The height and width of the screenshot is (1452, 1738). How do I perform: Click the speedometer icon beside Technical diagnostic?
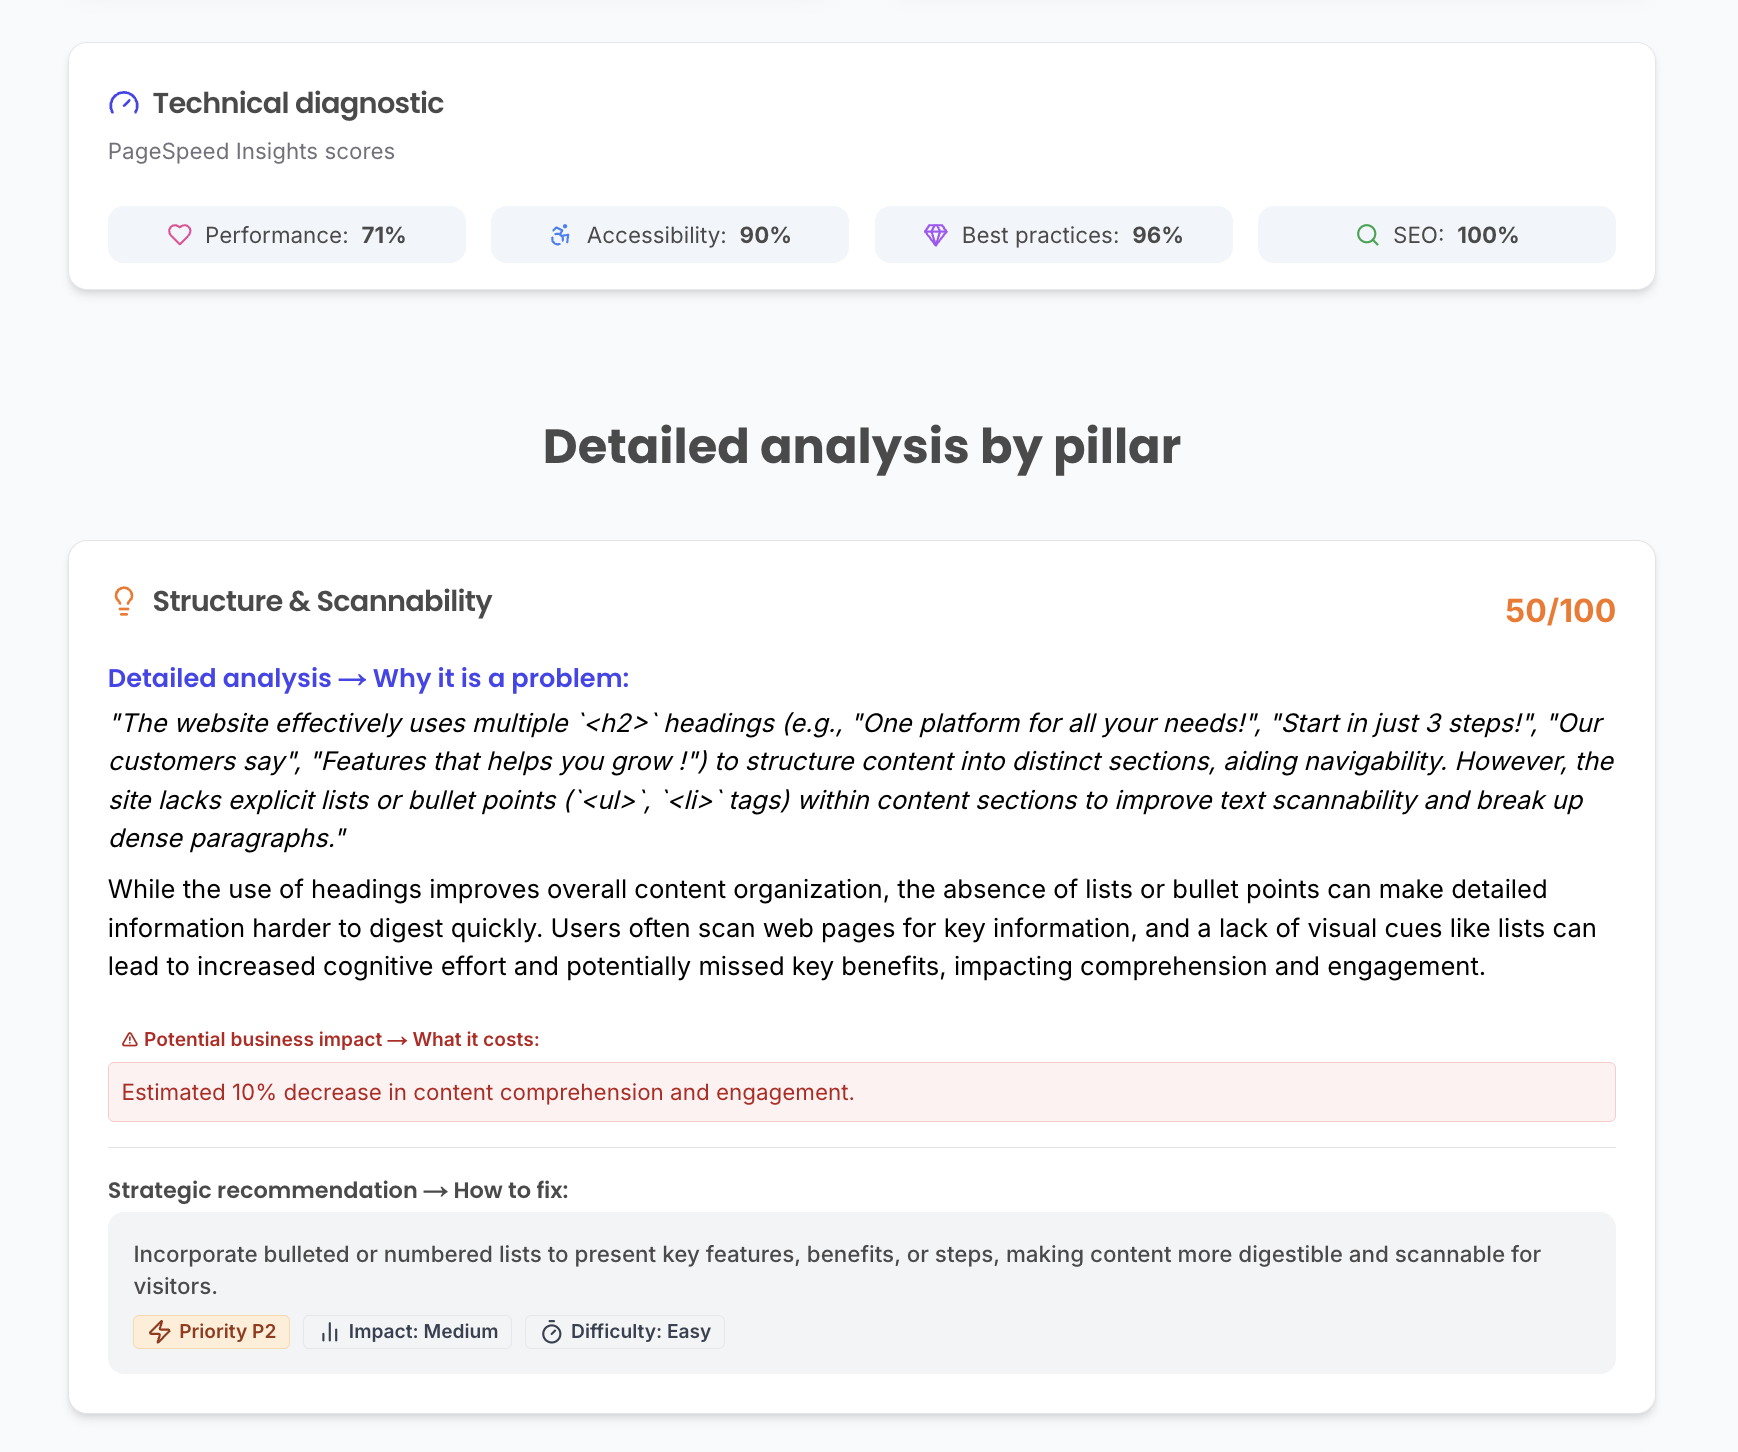pos(124,103)
